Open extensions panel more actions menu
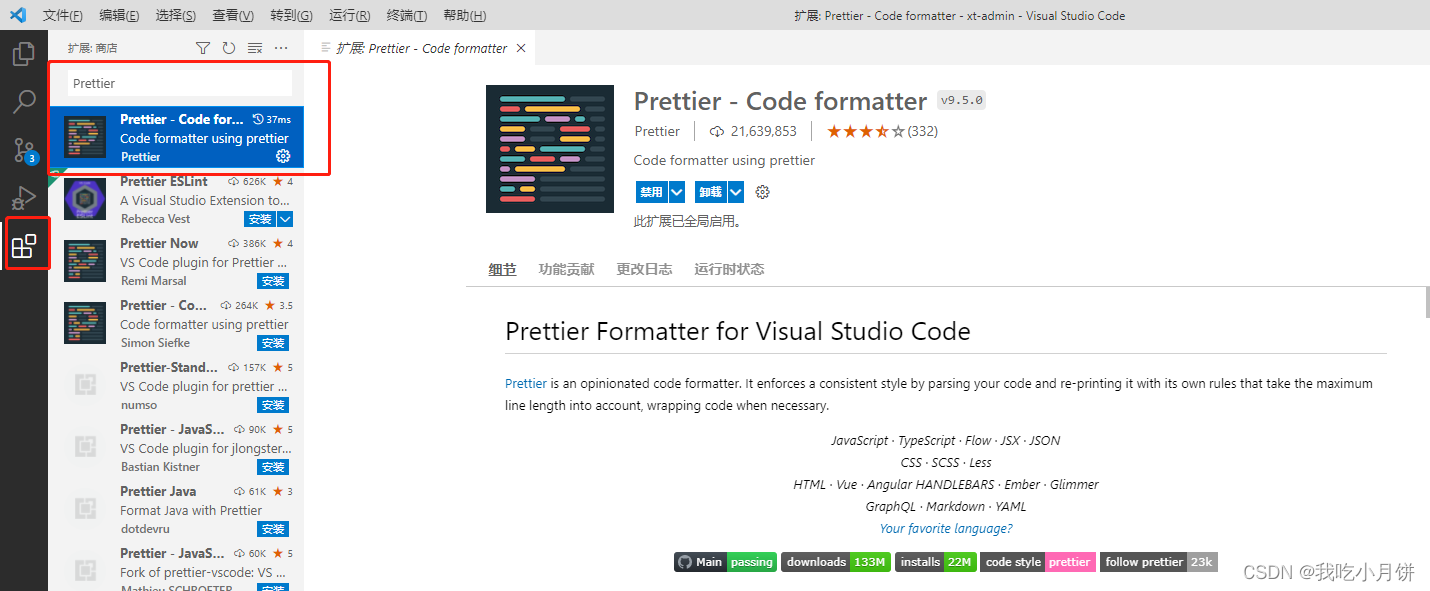Viewport: 1430px width, 591px height. [x=281, y=48]
